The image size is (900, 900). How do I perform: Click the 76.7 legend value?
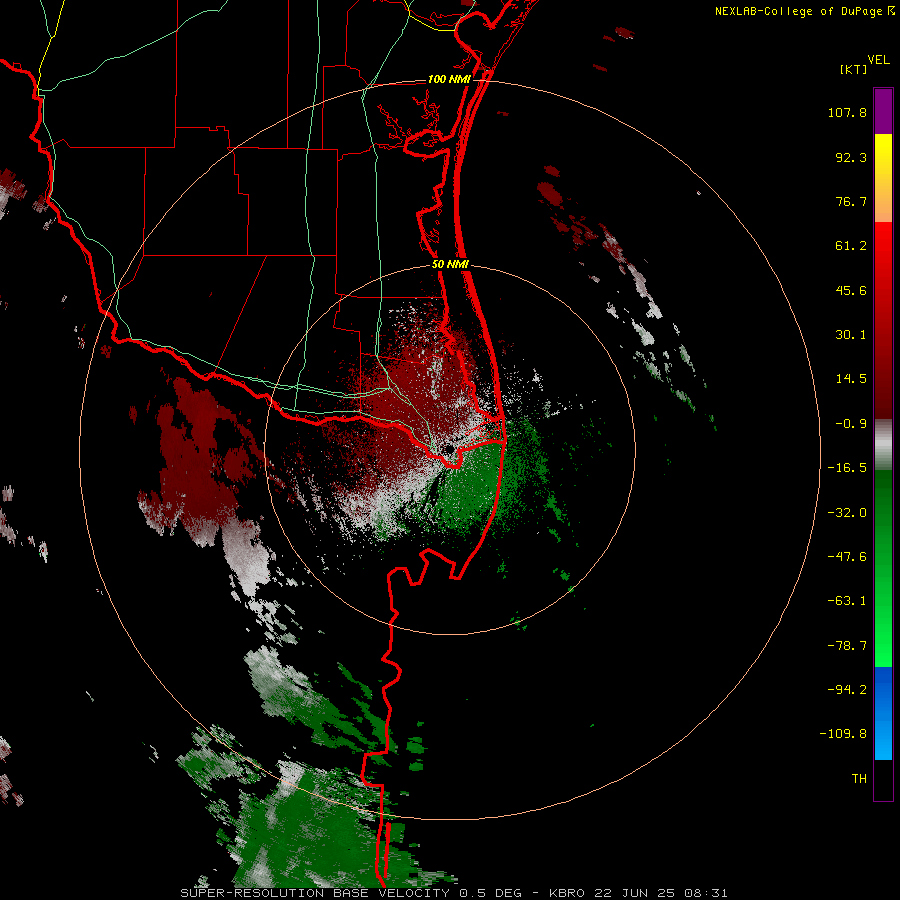[851, 201]
